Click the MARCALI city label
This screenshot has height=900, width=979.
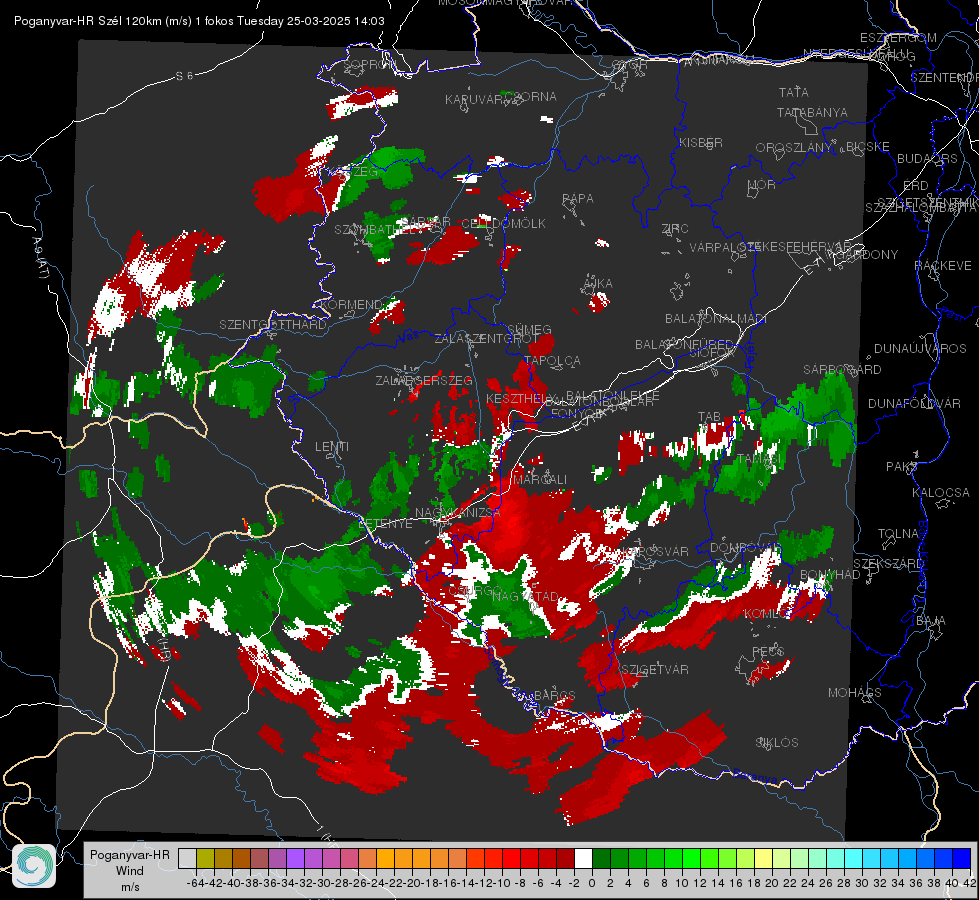tap(540, 479)
